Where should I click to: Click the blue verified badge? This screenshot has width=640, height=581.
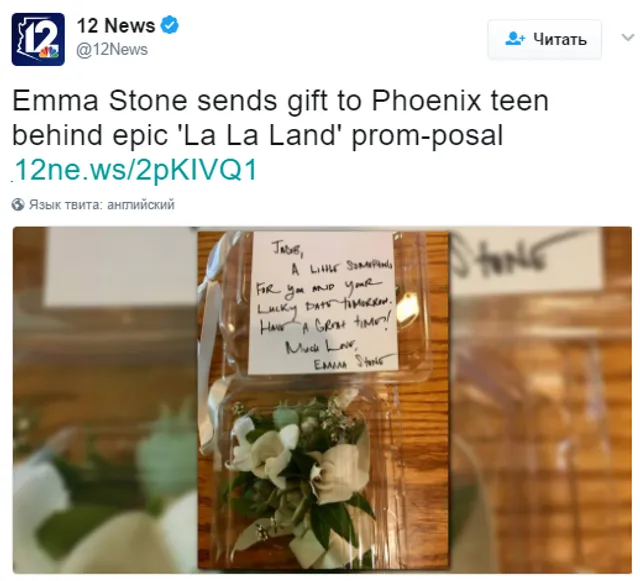pyautogui.click(x=169, y=25)
